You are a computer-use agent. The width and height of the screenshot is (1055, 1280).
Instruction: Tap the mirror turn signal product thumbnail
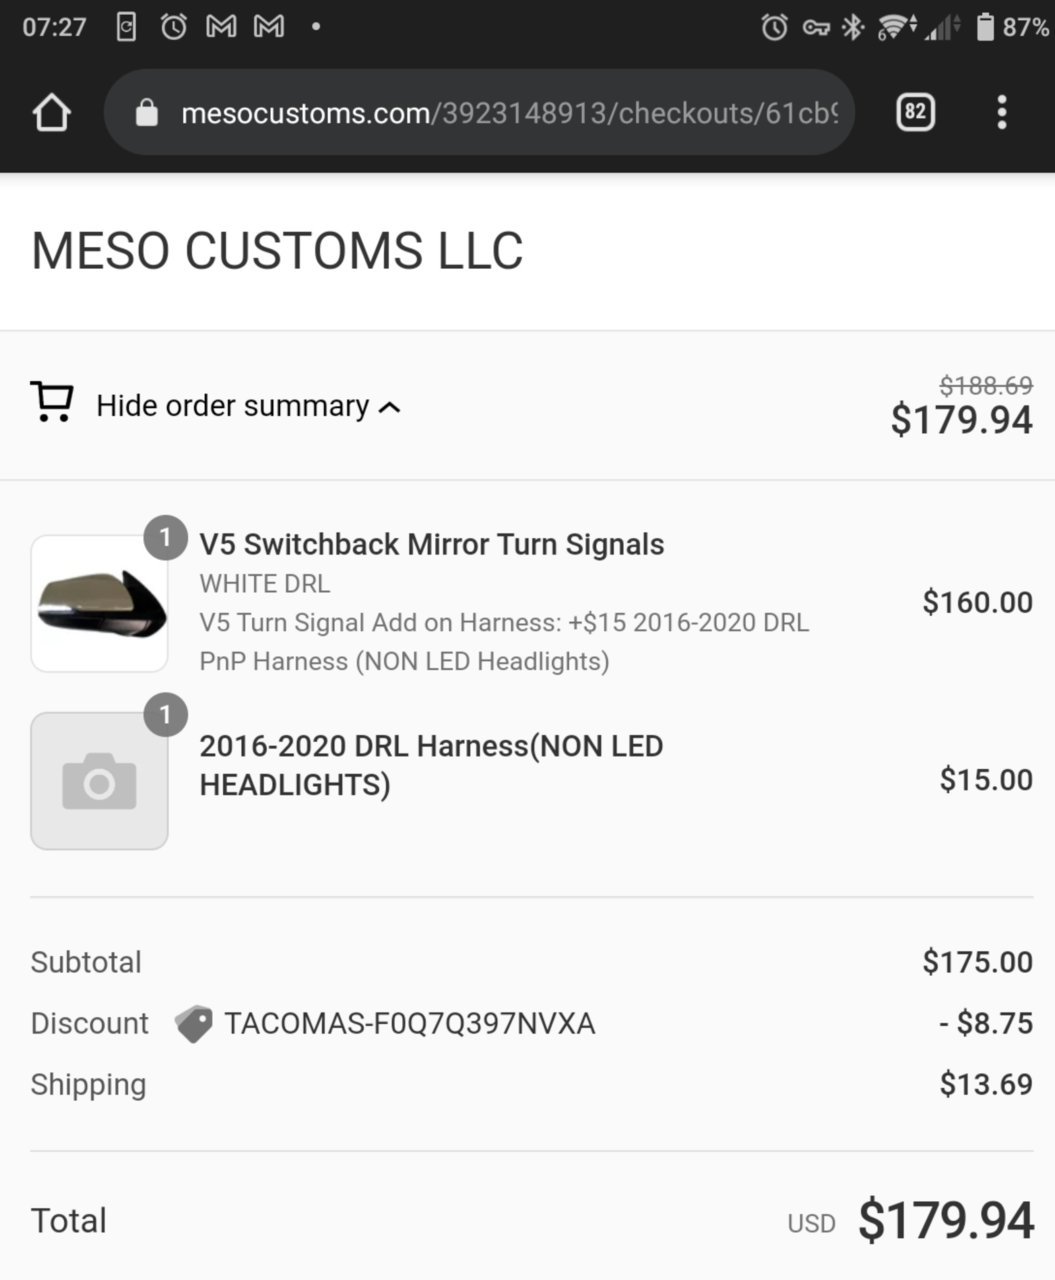pyautogui.click(x=99, y=603)
